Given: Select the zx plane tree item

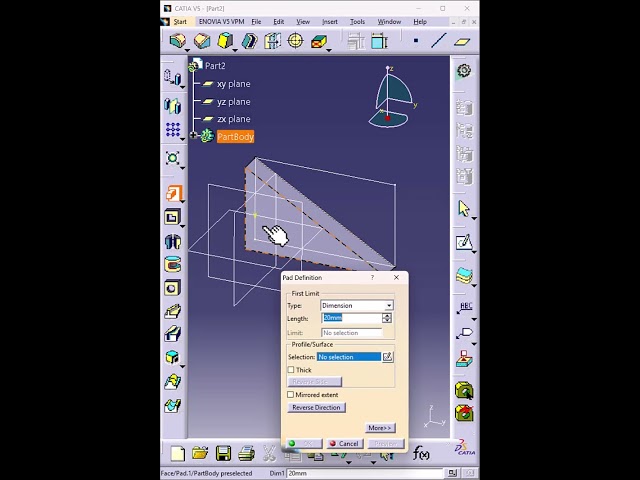Looking at the screenshot, I should (x=233, y=119).
